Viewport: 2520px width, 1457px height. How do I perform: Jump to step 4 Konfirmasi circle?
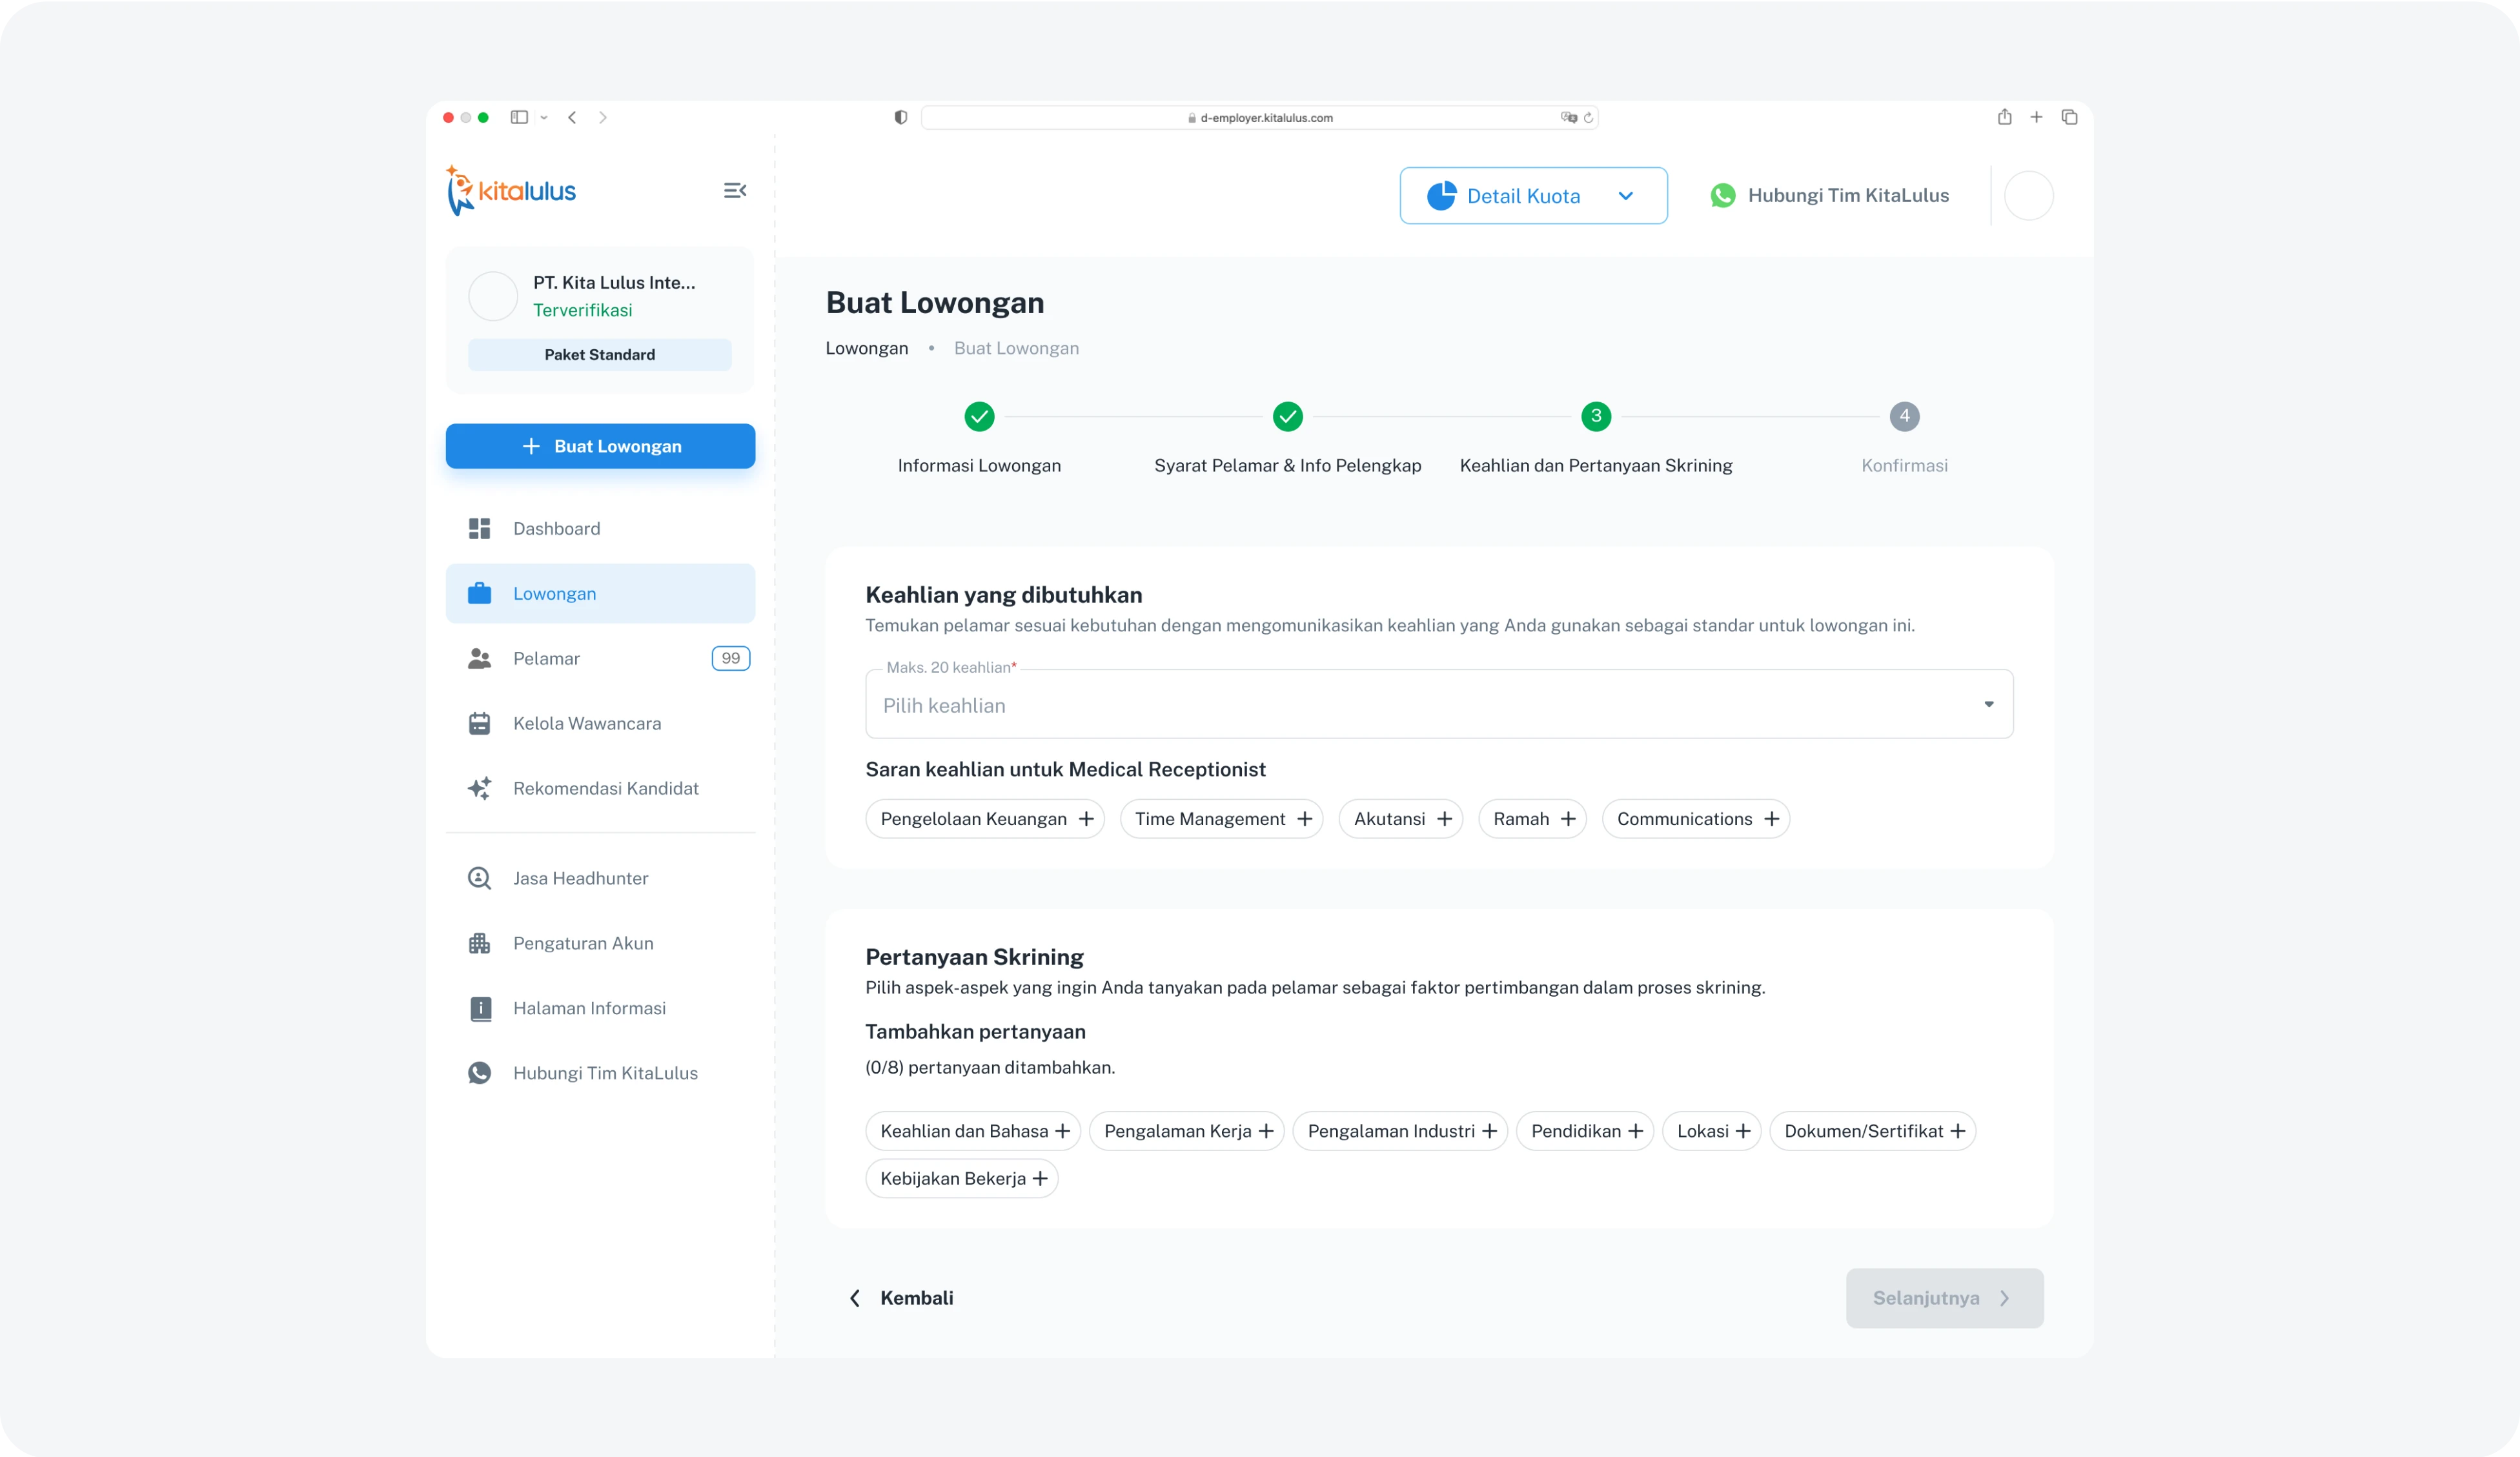click(1904, 416)
